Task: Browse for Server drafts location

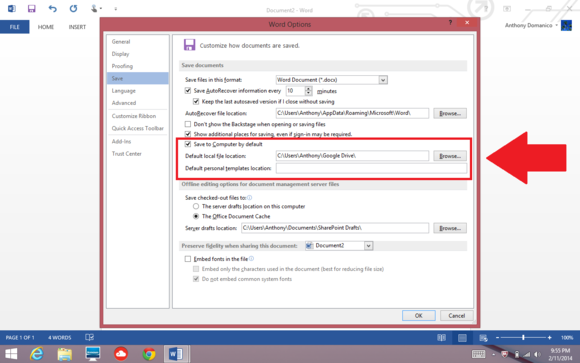Action: pyautogui.click(x=450, y=228)
